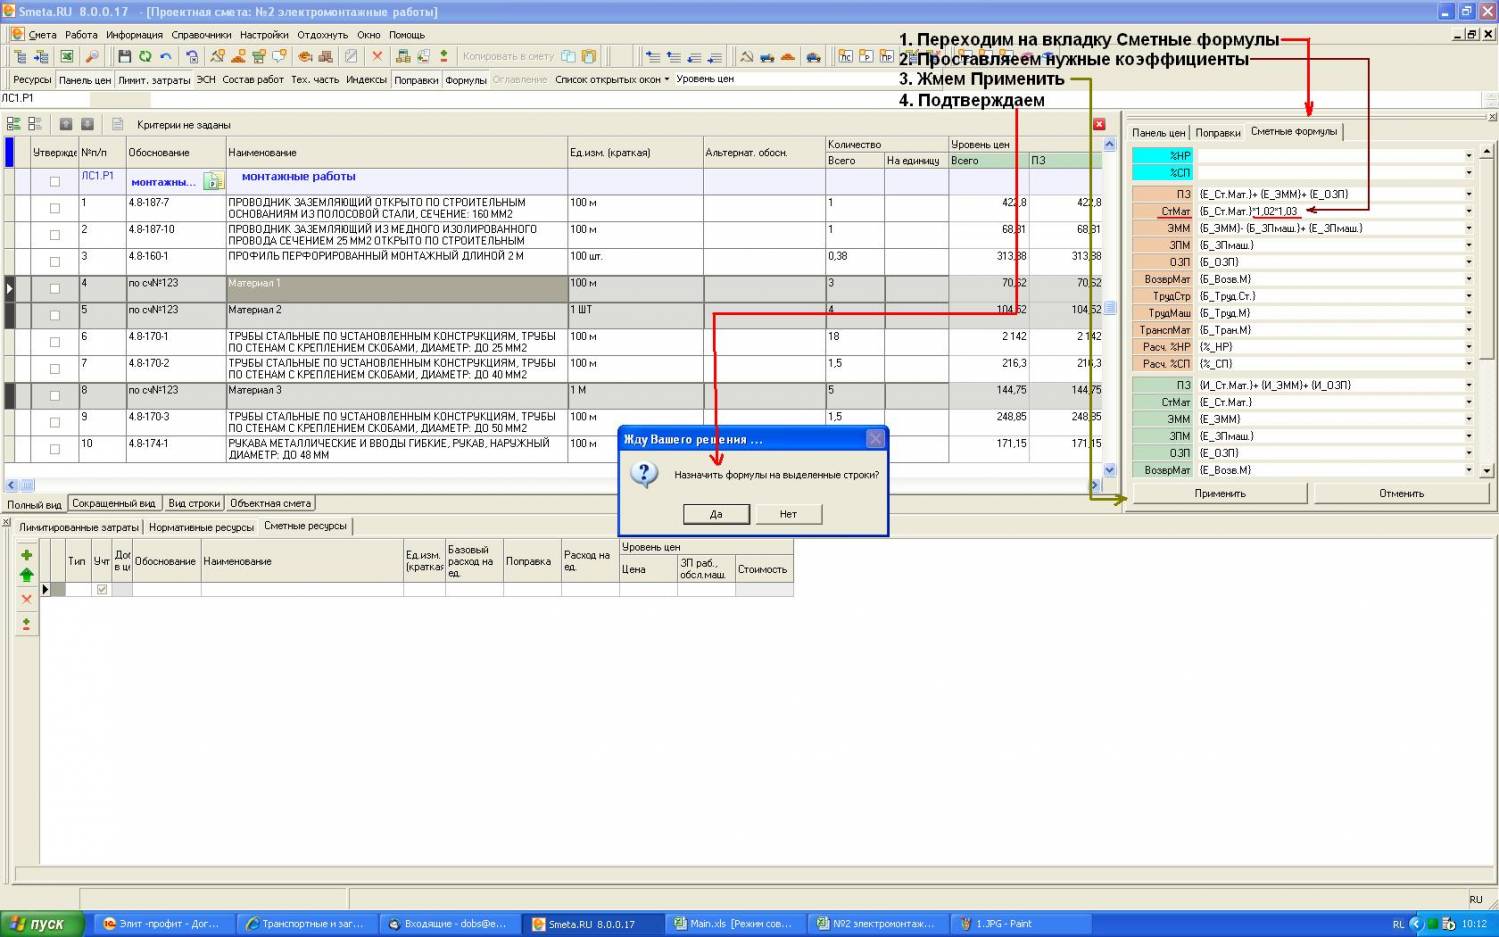Image resolution: width=1499 pixels, height=937 pixels.
Task: Open the Справочники menu
Action: (201, 35)
